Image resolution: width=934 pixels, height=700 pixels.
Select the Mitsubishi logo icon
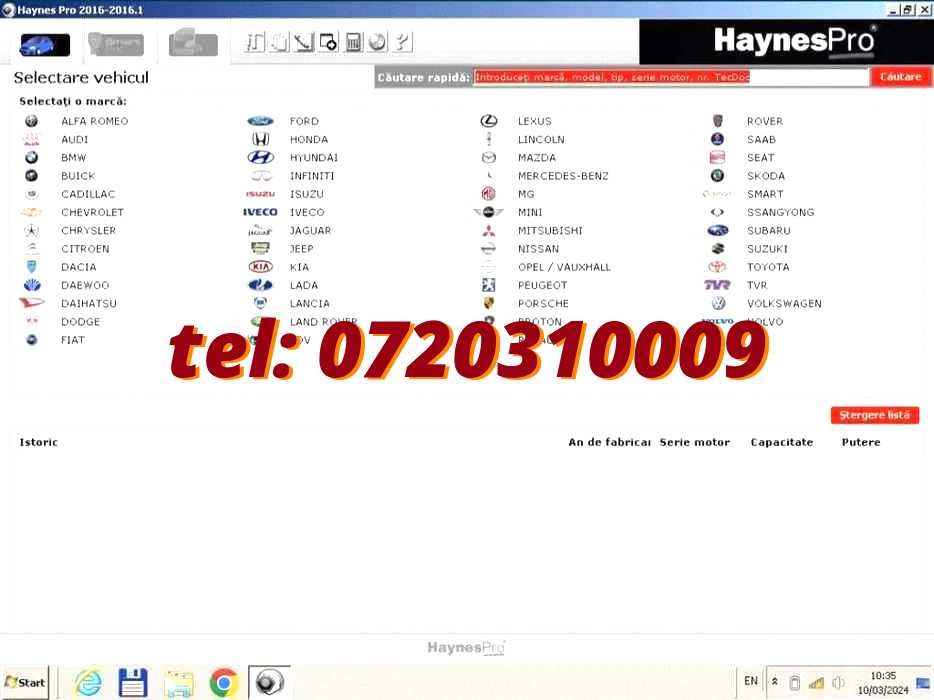pyautogui.click(x=488, y=231)
